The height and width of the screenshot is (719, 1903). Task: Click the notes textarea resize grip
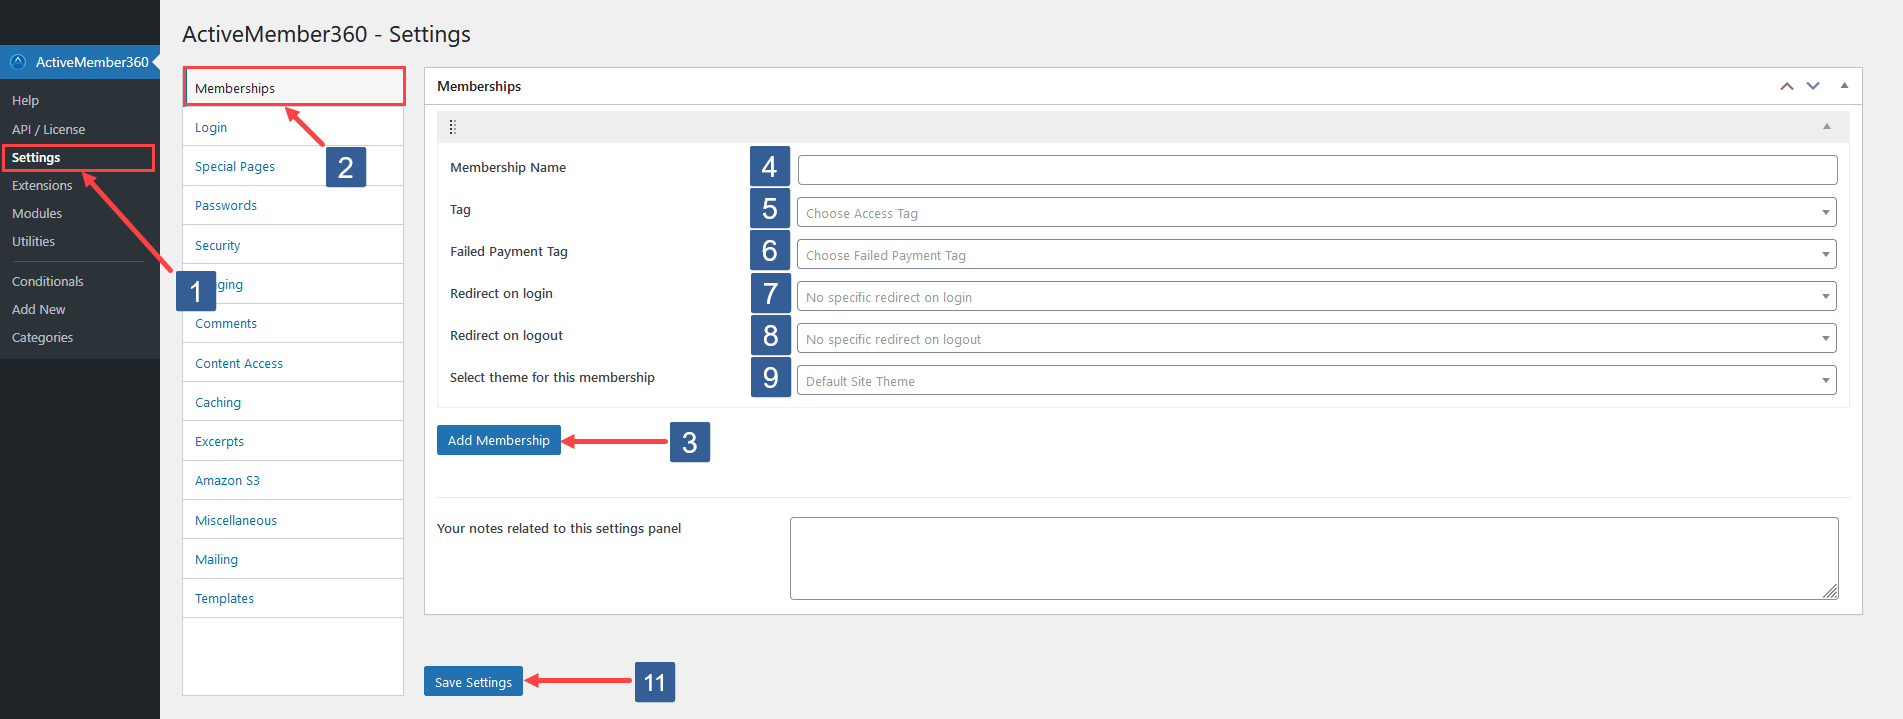coord(1830,591)
